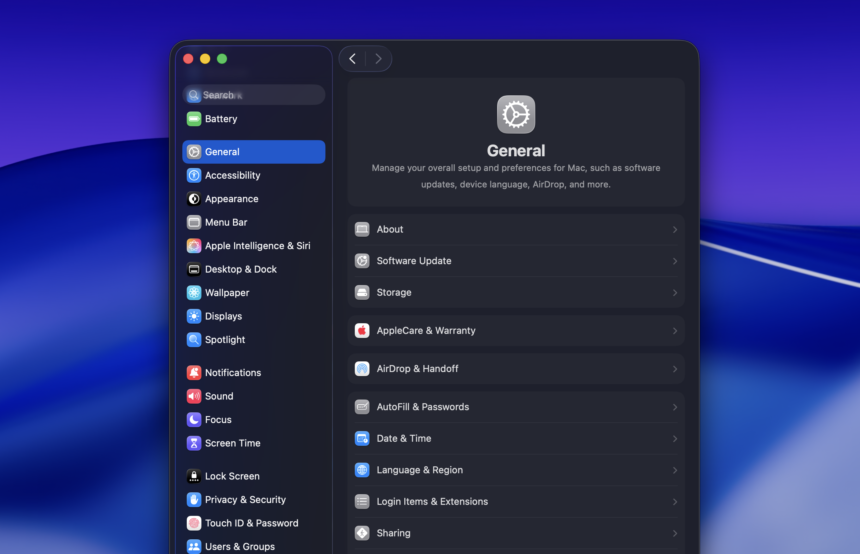This screenshot has width=860, height=554.
Task: Expand the Software Update chevron
Action: pyautogui.click(x=675, y=261)
